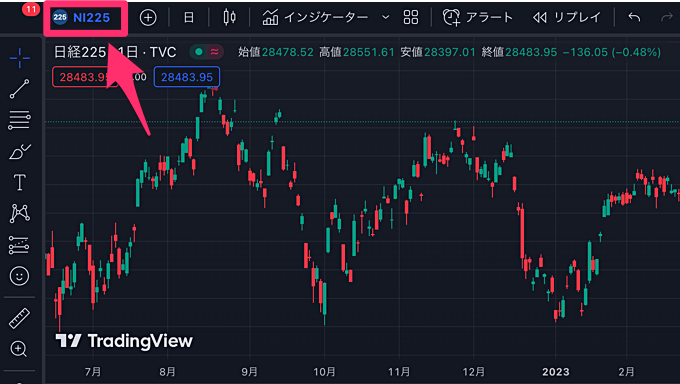680x384 pixels.
Task: Click the blue 28483.95 buy price button
Action: pyautogui.click(x=186, y=77)
